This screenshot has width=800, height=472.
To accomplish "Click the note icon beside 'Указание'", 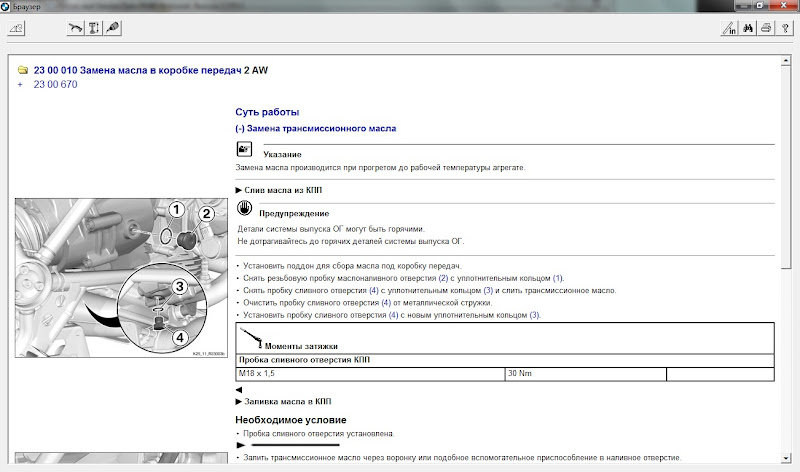I will (244, 149).
